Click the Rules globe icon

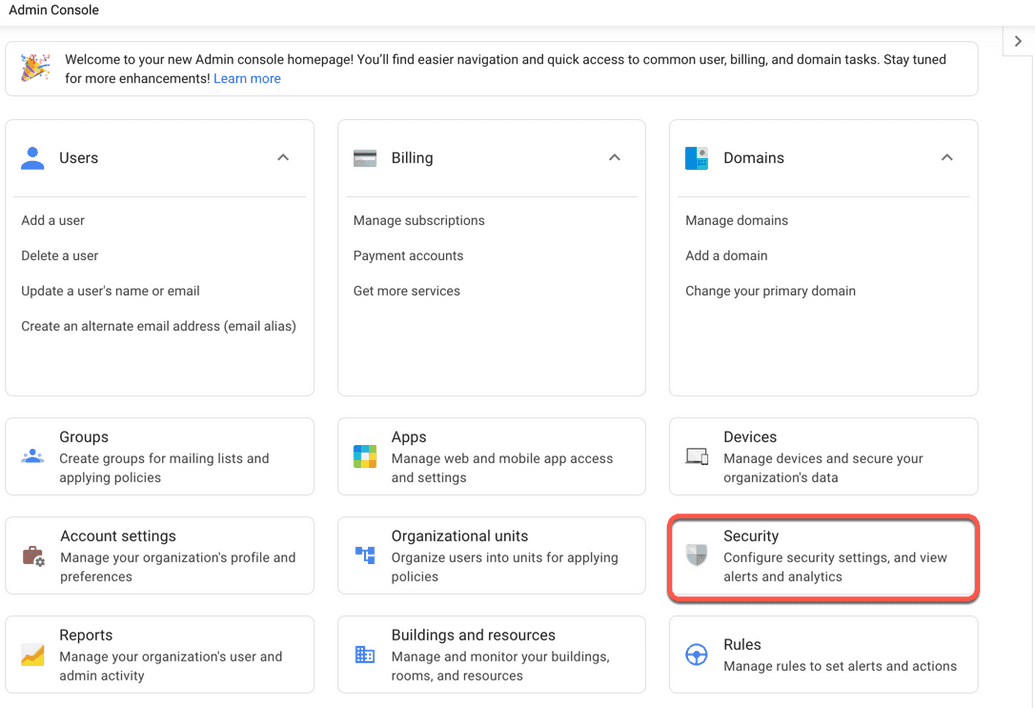(x=698, y=655)
